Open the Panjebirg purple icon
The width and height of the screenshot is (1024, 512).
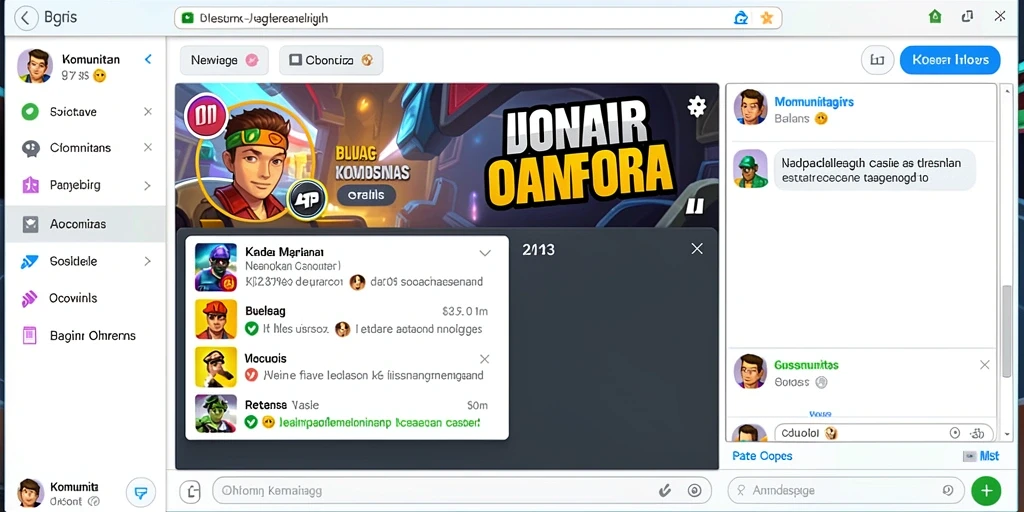tap(30, 185)
